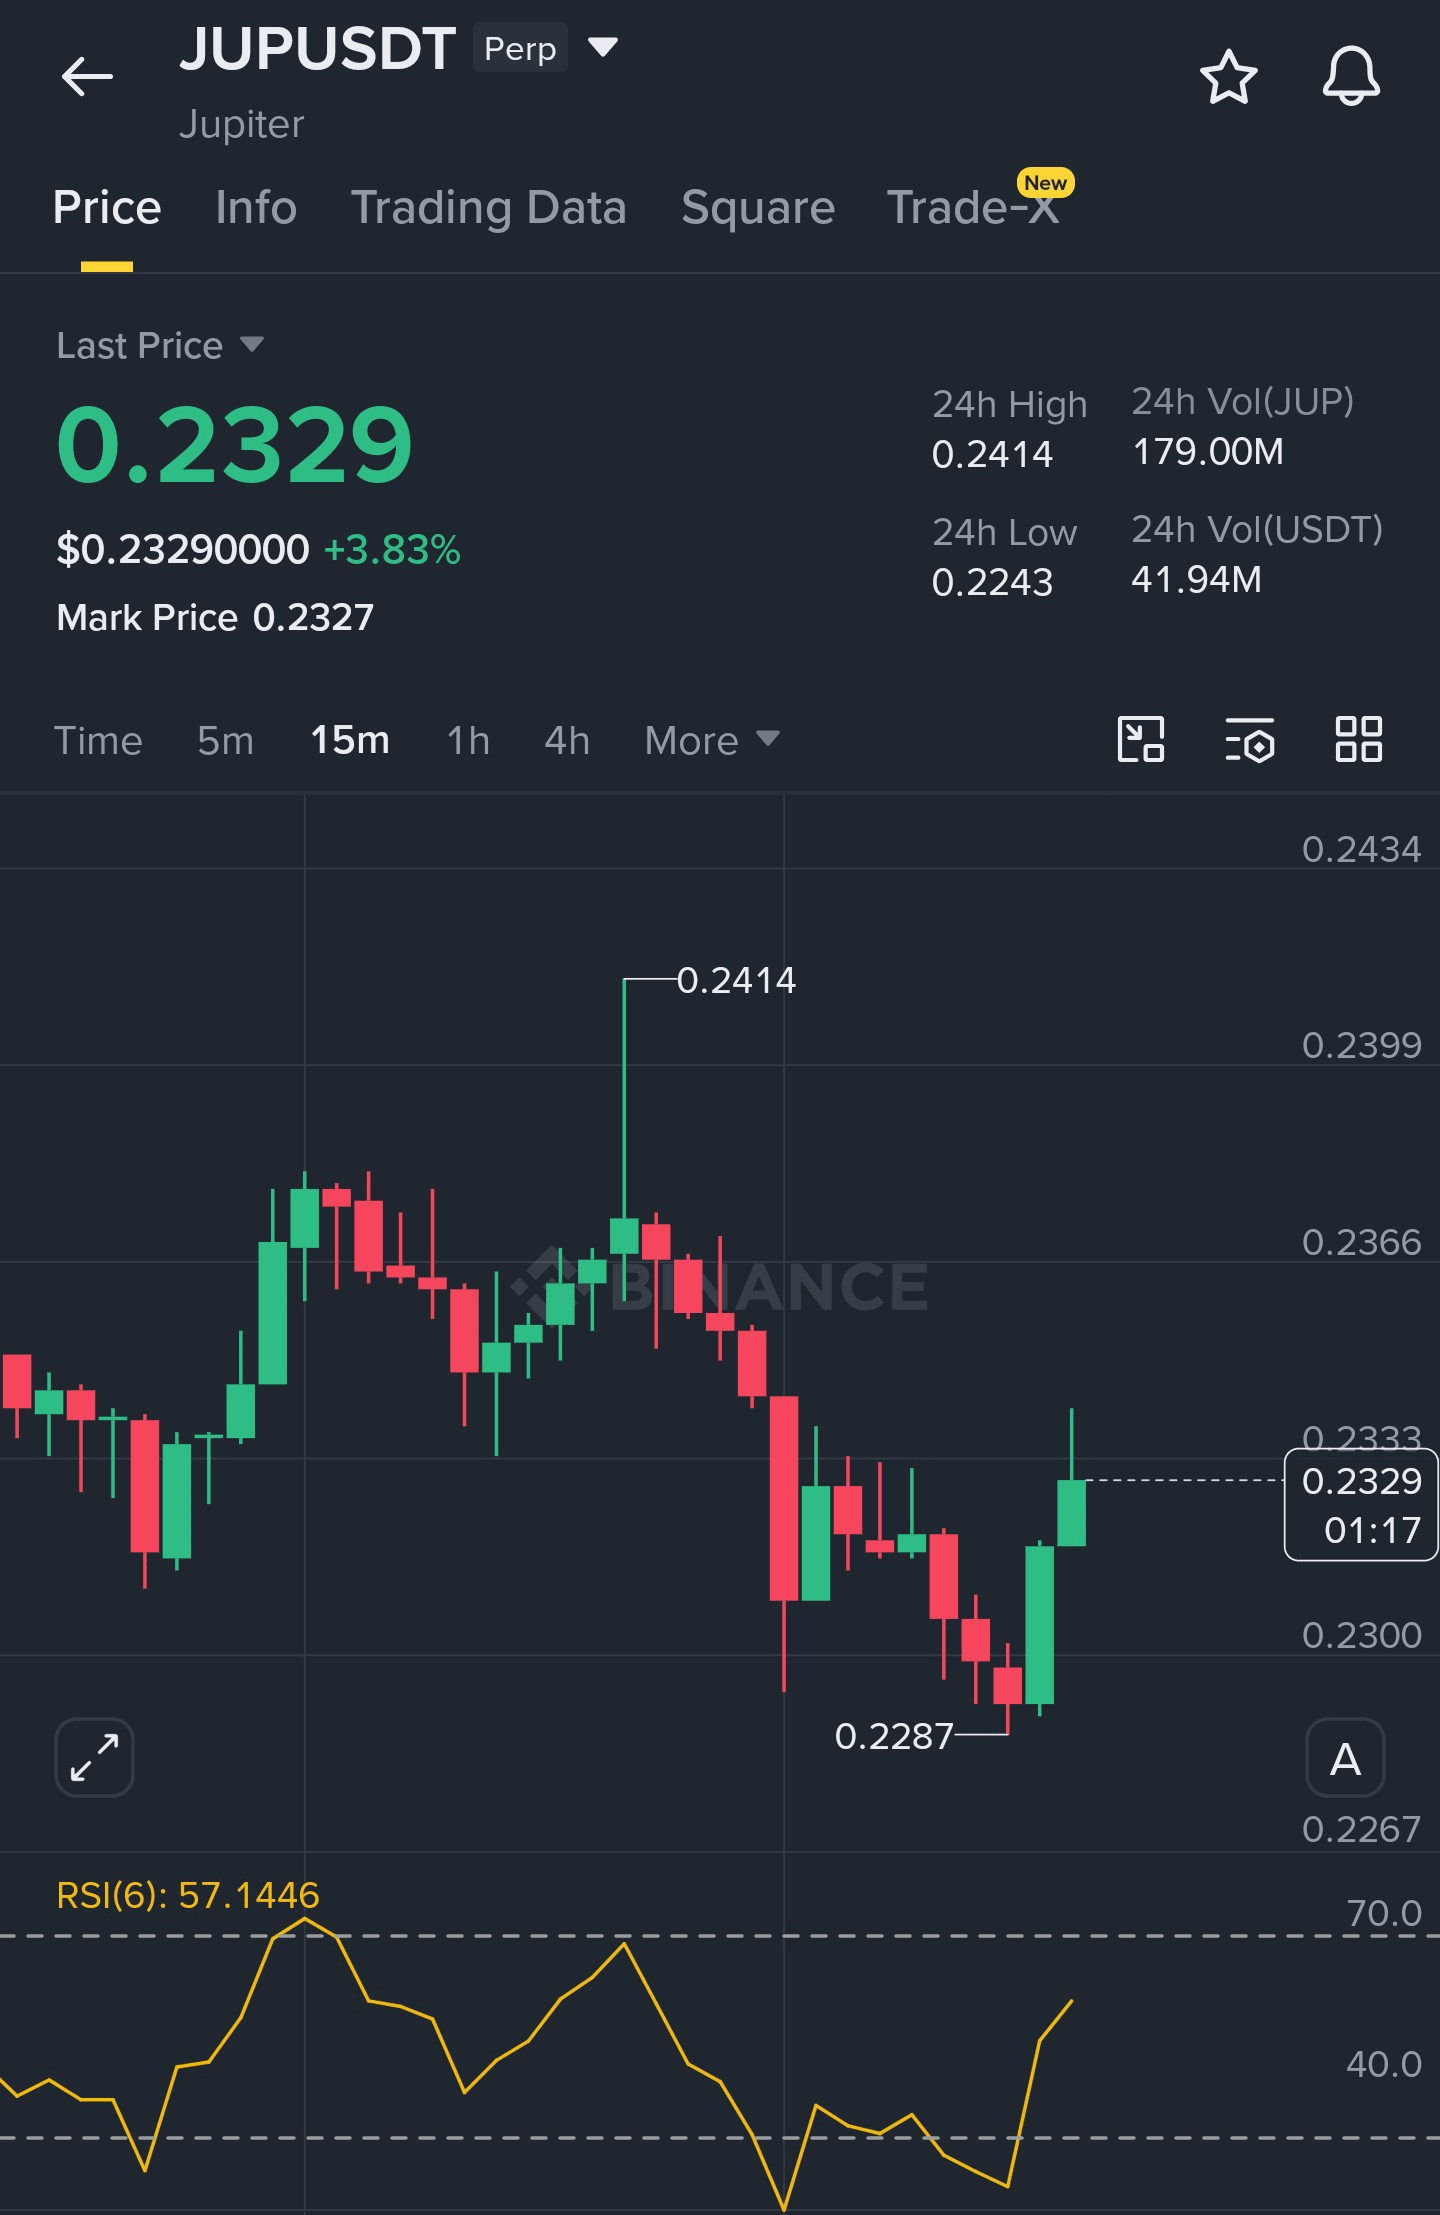The height and width of the screenshot is (2215, 1440).
Task: Toggle auto-scale A button on chart
Action: pos(1345,1758)
